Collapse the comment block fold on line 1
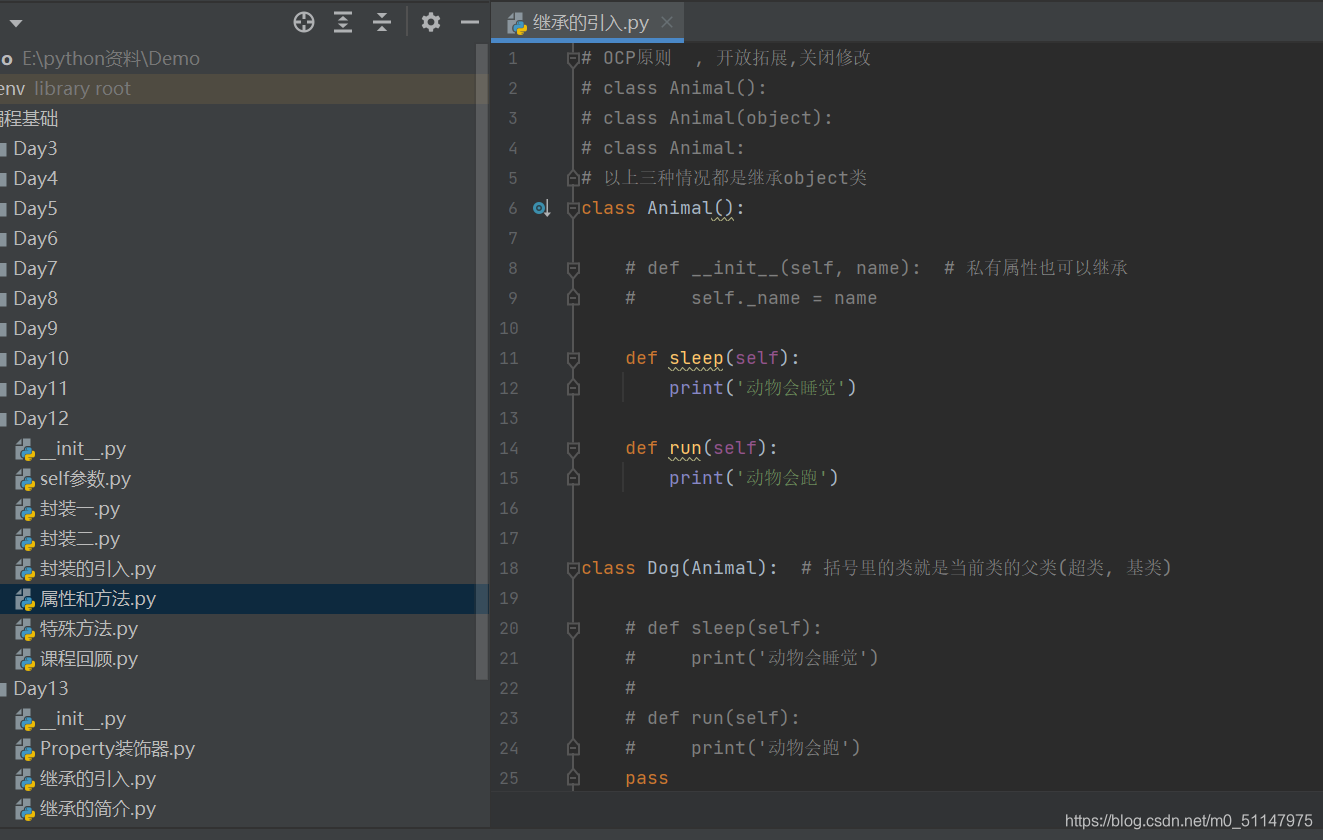 point(573,59)
